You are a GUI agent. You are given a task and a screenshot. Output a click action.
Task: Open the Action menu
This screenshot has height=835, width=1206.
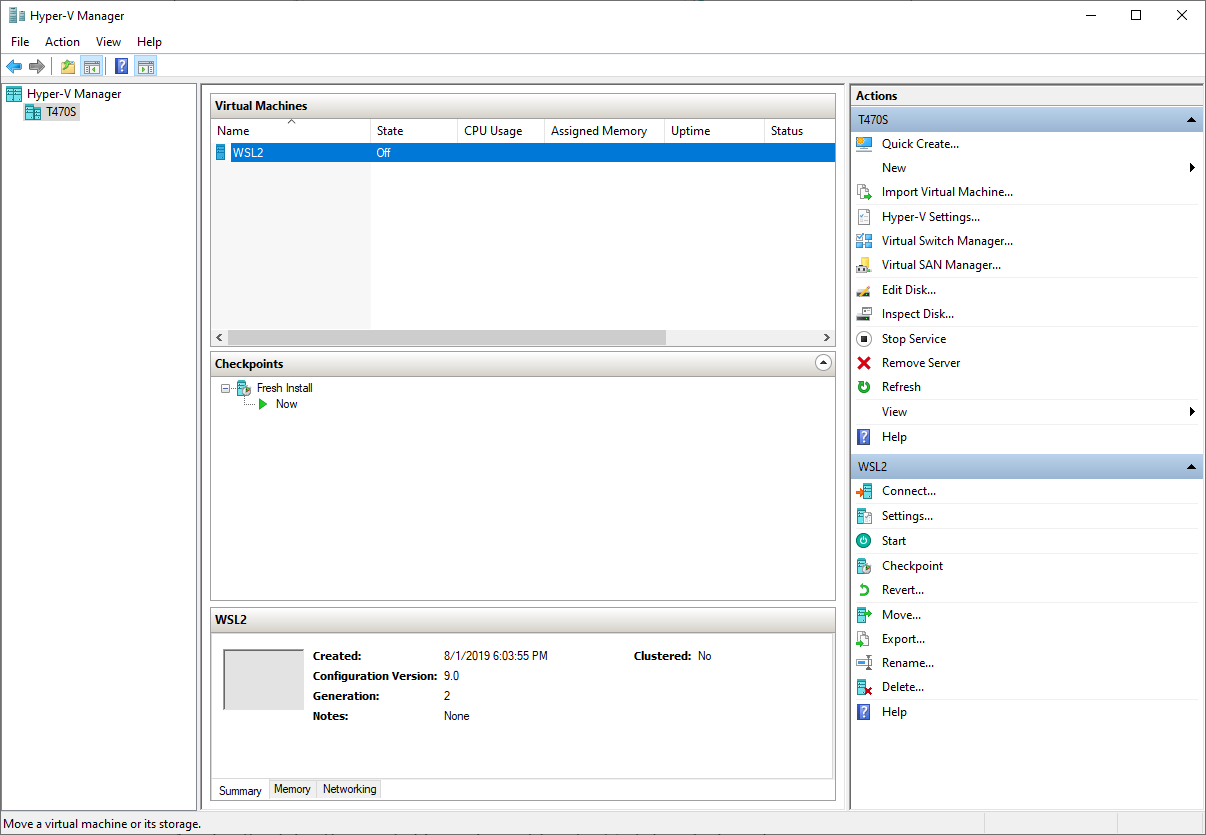click(62, 42)
